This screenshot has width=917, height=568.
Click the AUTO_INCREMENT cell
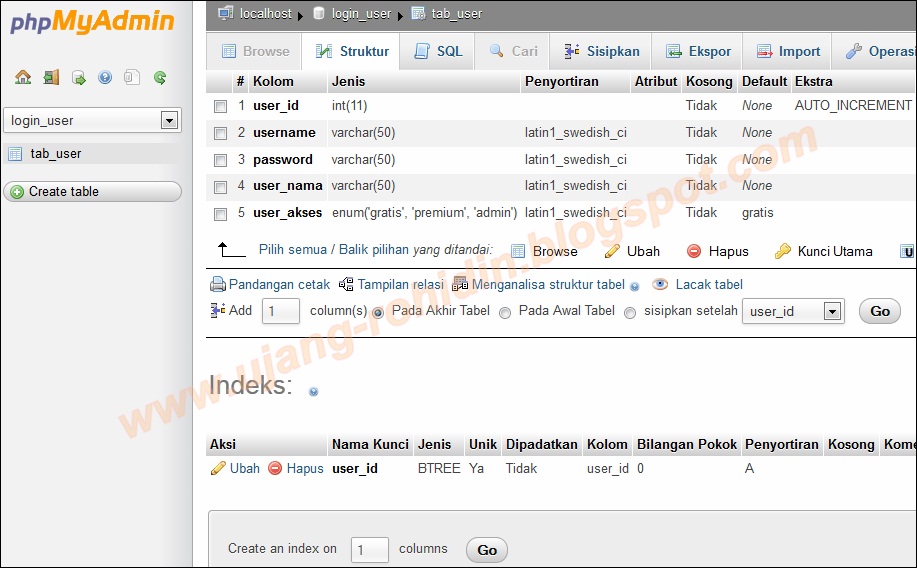click(x=853, y=105)
